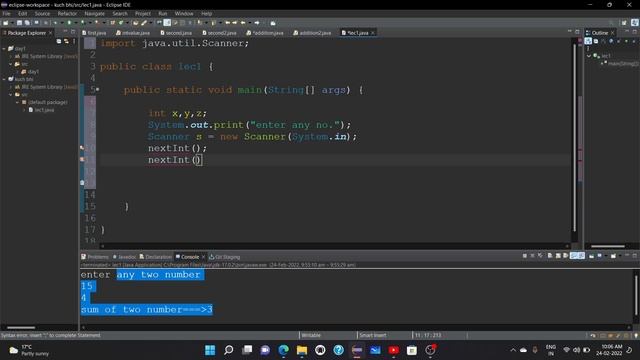Viewport: 640px width, 360px height.
Task: Open Microsoft Edge from the taskbar
Action: [x=283, y=350]
